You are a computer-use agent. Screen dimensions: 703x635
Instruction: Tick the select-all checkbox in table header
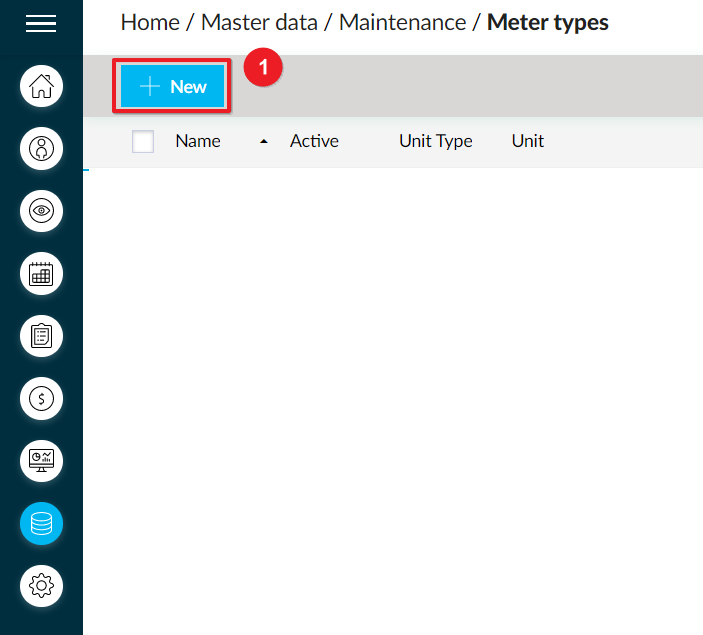click(x=143, y=141)
